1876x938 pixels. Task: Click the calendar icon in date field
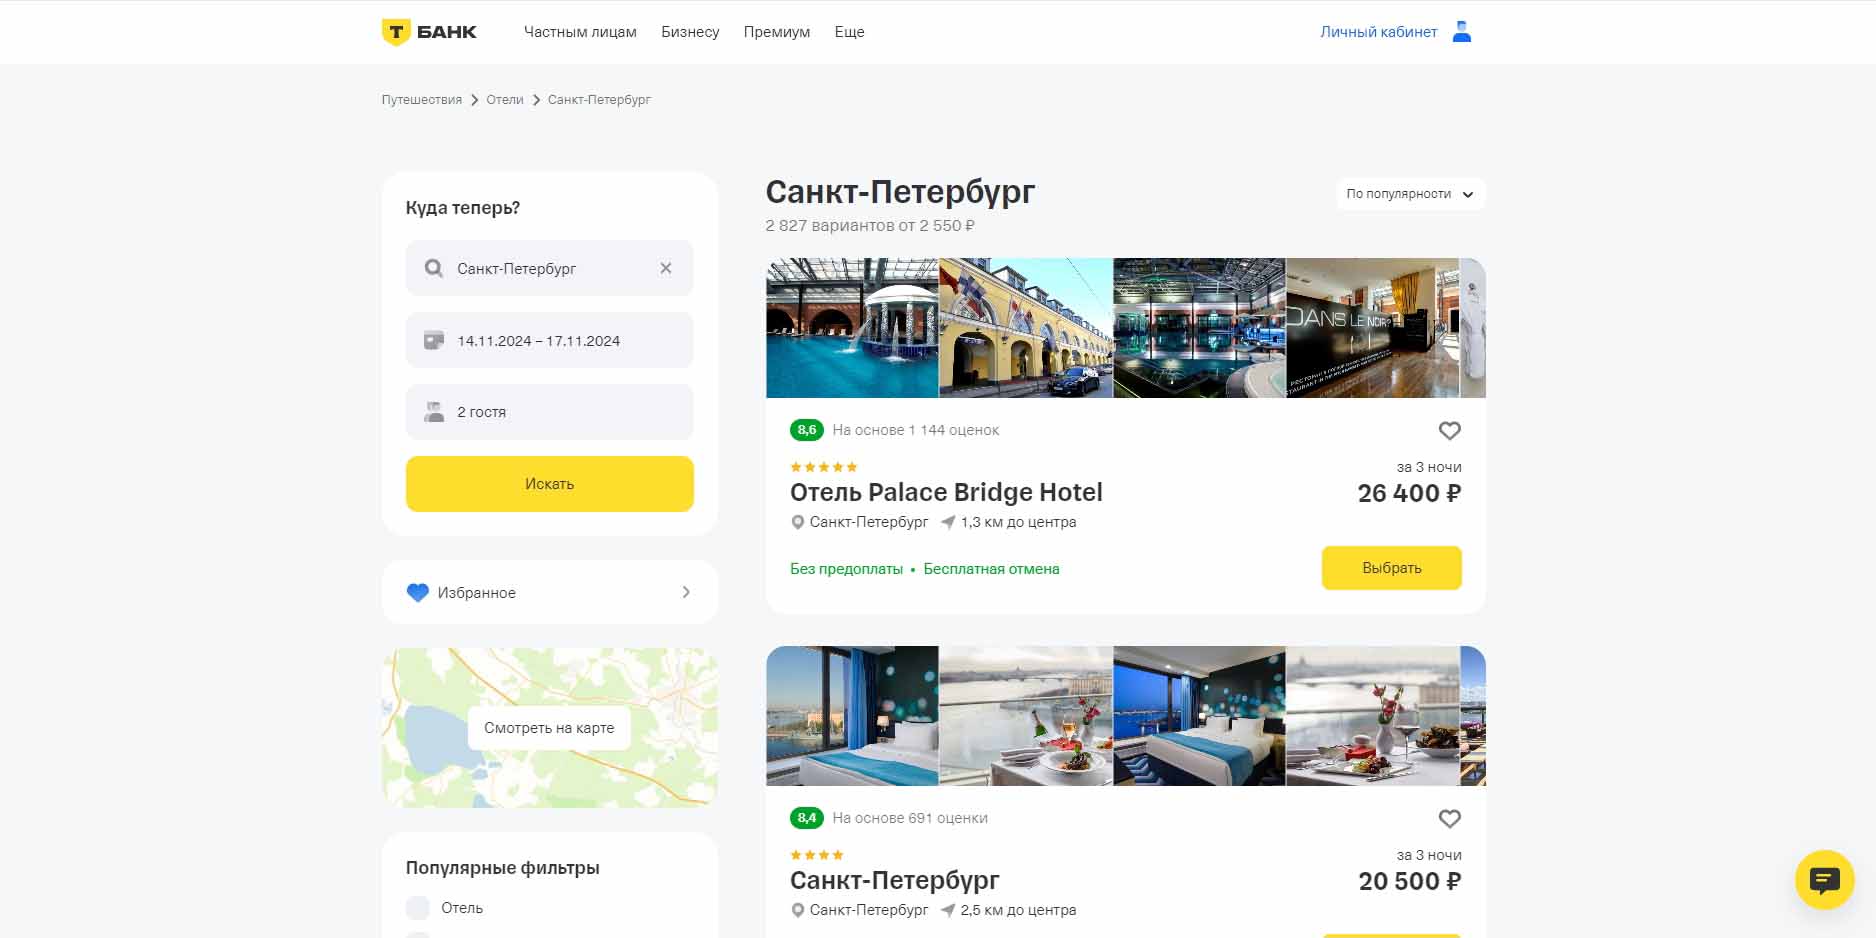click(434, 340)
